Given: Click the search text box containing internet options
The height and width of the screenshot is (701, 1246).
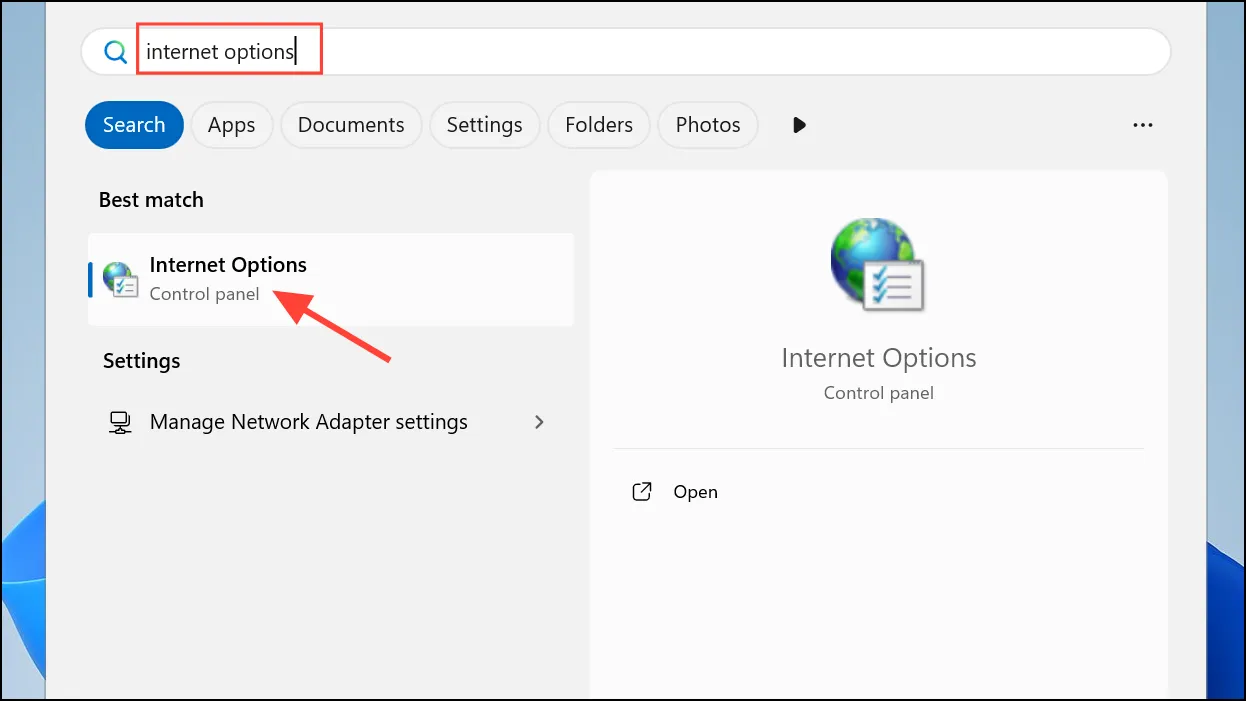Looking at the screenshot, I should pyautogui.click(x=626, y=52).
